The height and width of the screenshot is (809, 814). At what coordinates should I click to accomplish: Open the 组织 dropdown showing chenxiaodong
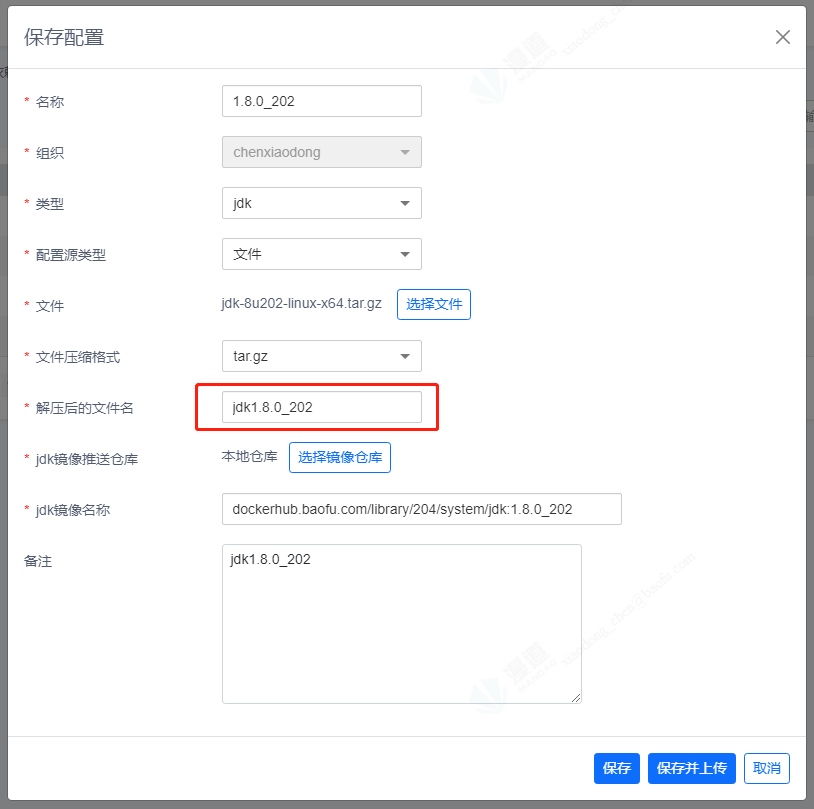pos(321,152)
